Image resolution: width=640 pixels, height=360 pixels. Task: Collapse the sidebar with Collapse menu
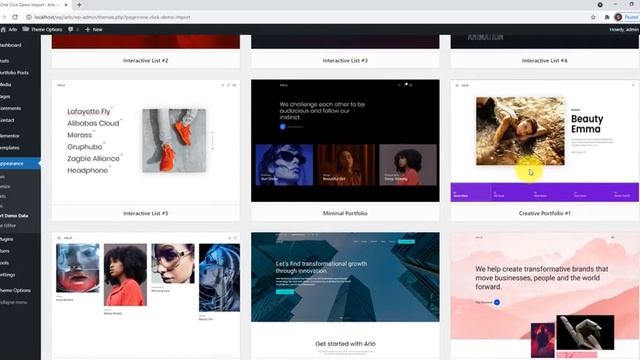pyautogui.click(x=14, y=302)
